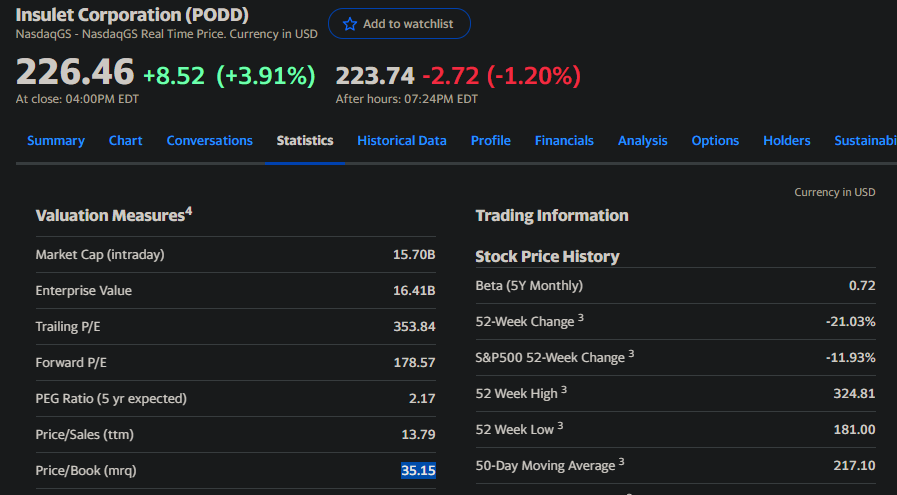
Task: Click the At close: 04:00PM EDT text
Action: 77,99
